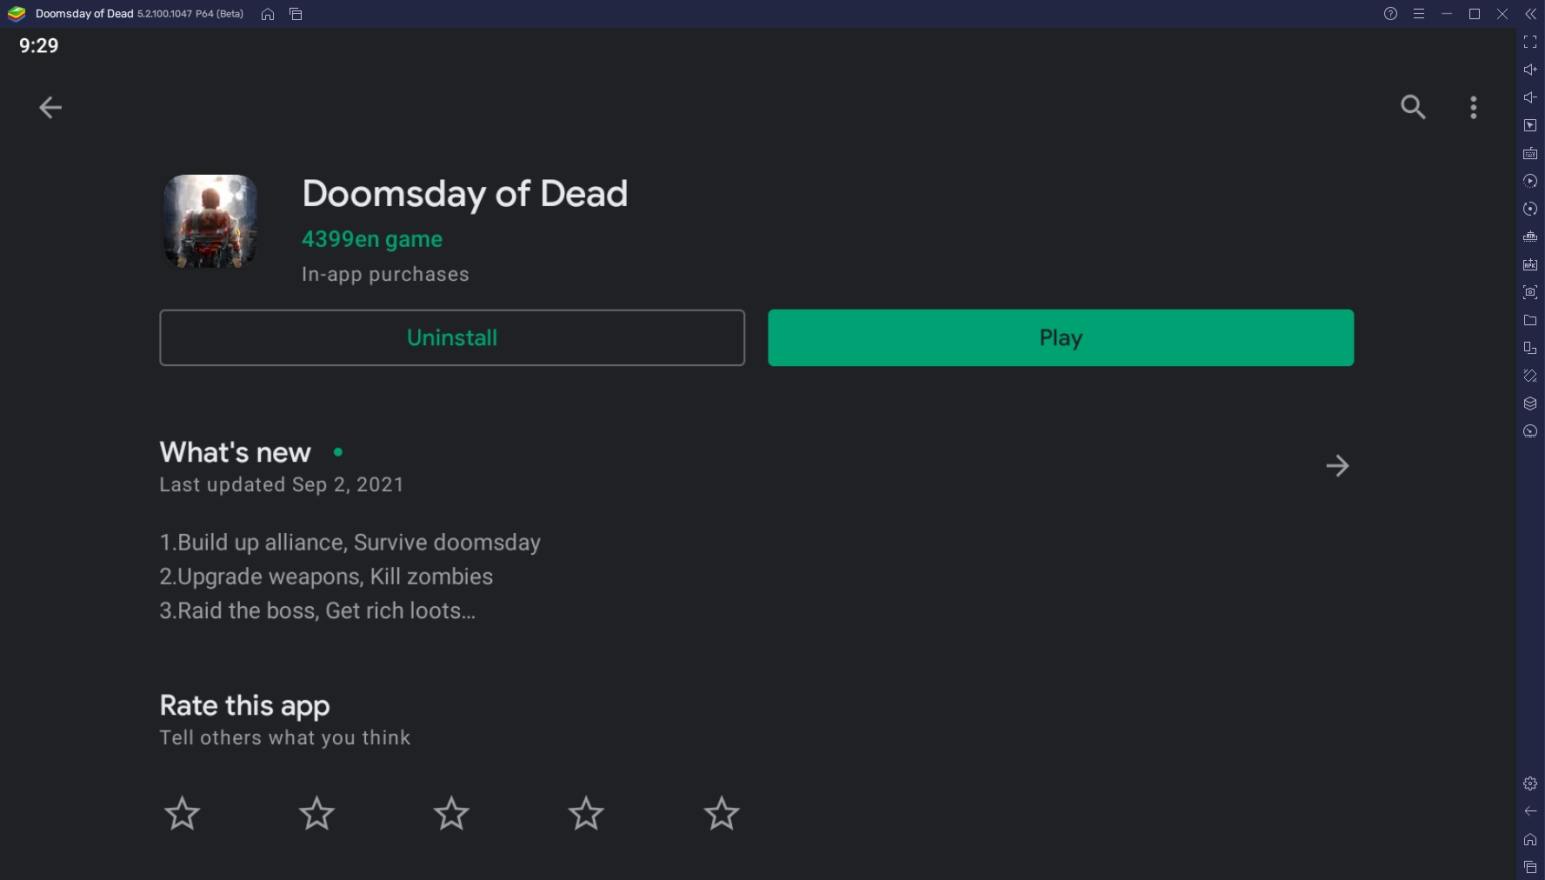Viewport: 1545px width, 880px height.
Task: Click 'Build up alliance, Survive doomsday' line
Action: (350, 543)
